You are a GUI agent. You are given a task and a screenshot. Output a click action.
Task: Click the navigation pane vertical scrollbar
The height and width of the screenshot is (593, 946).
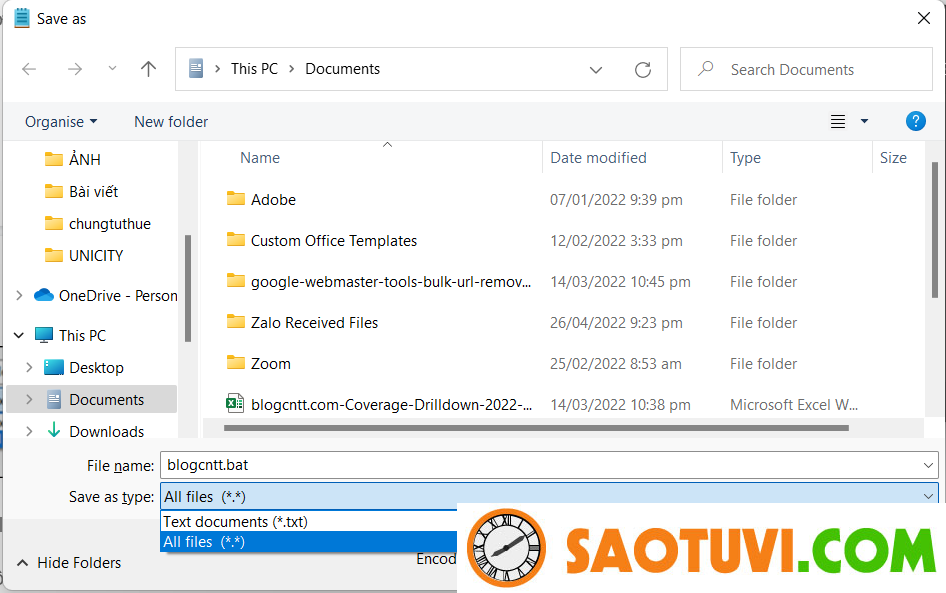(x=188, y=288)
